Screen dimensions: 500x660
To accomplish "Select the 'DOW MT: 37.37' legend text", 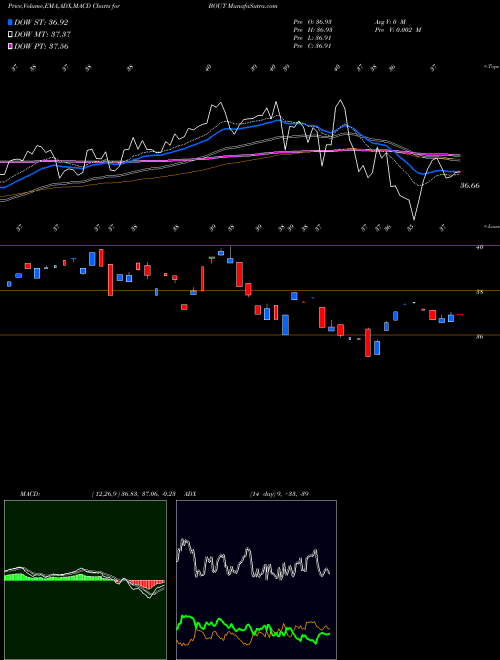I will 43,35.
